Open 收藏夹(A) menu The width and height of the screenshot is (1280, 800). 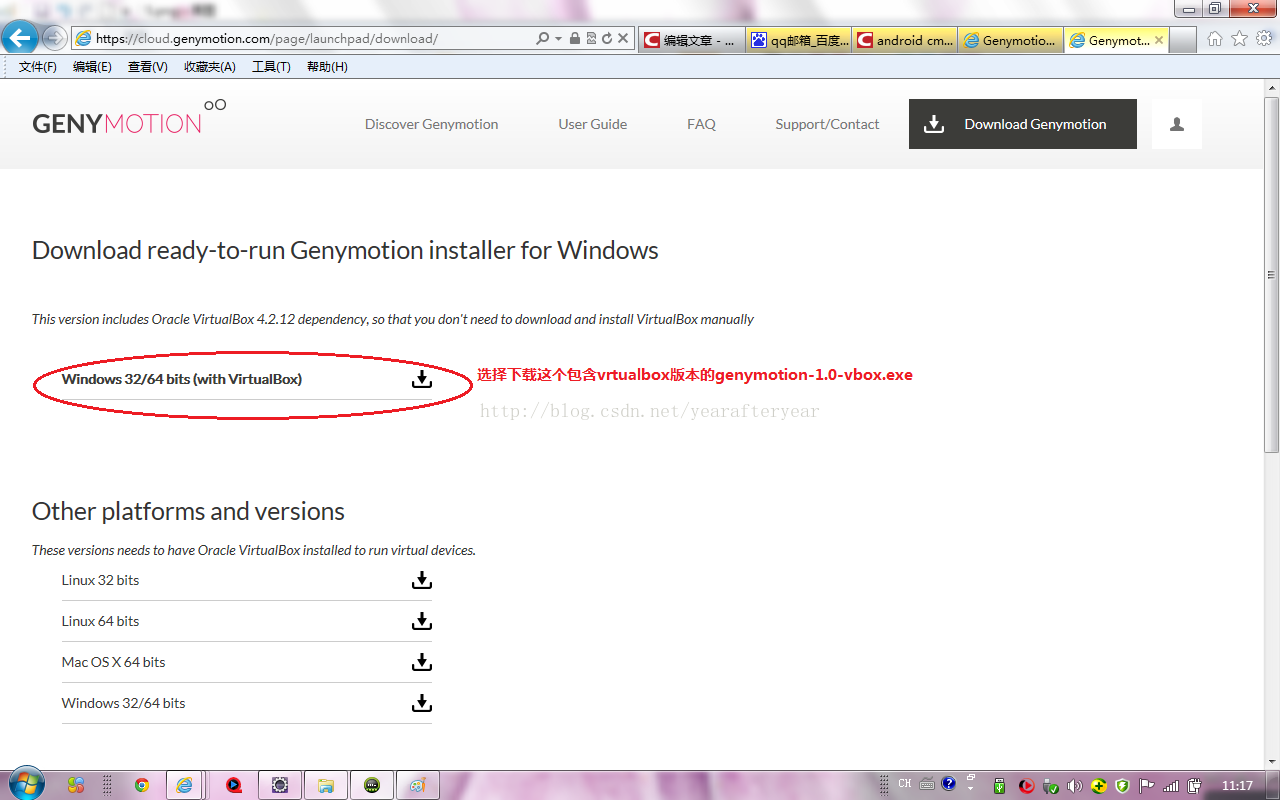pos(210,67)
